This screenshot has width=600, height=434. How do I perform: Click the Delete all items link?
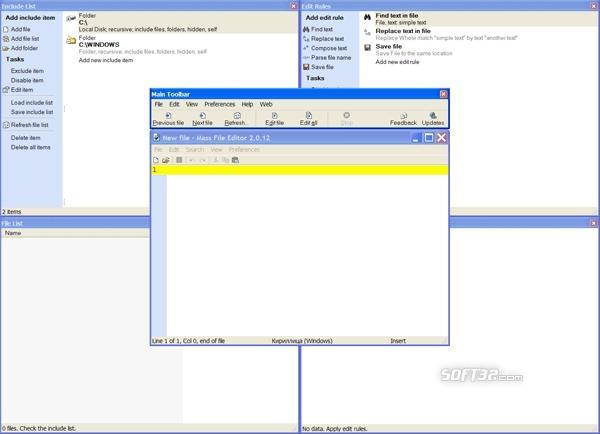coord(31,147)
